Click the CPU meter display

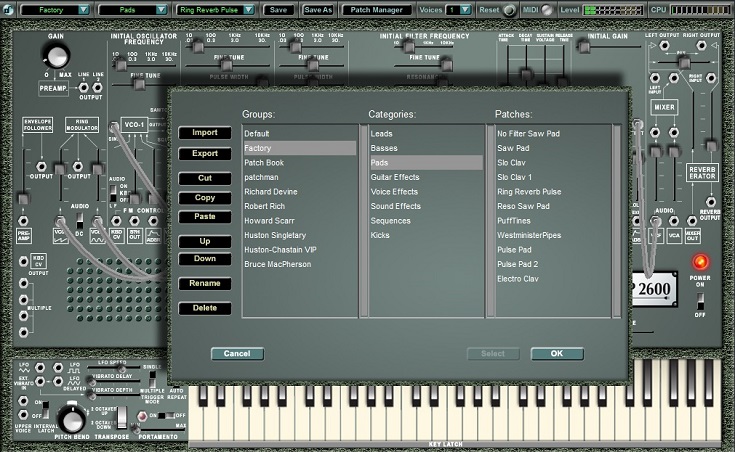click(701, 10)
